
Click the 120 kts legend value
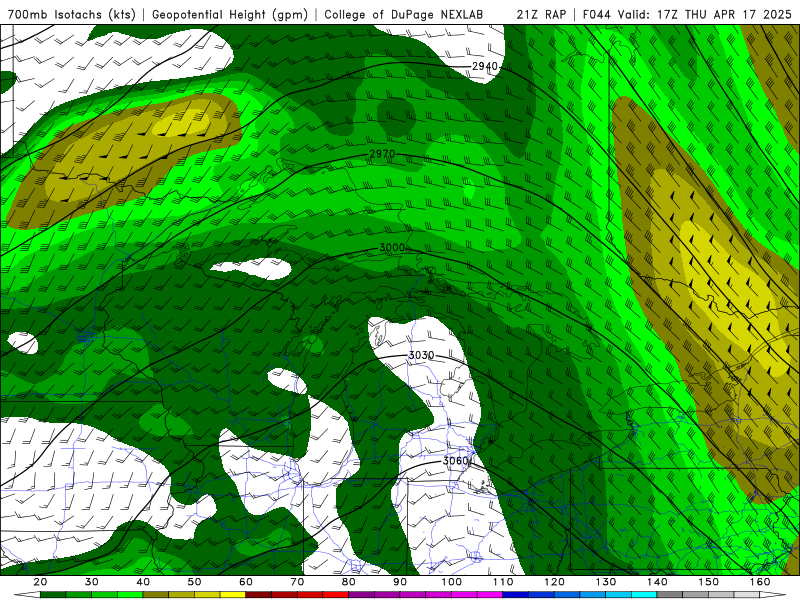pos(554,582)
